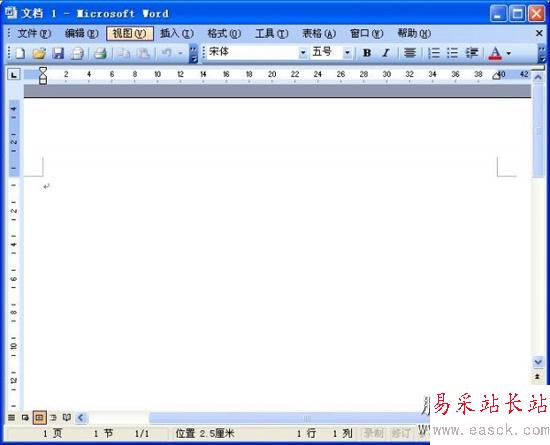Apply Bold formatting
The width and height of the screenshot is (550, 445).
(367, 53)
